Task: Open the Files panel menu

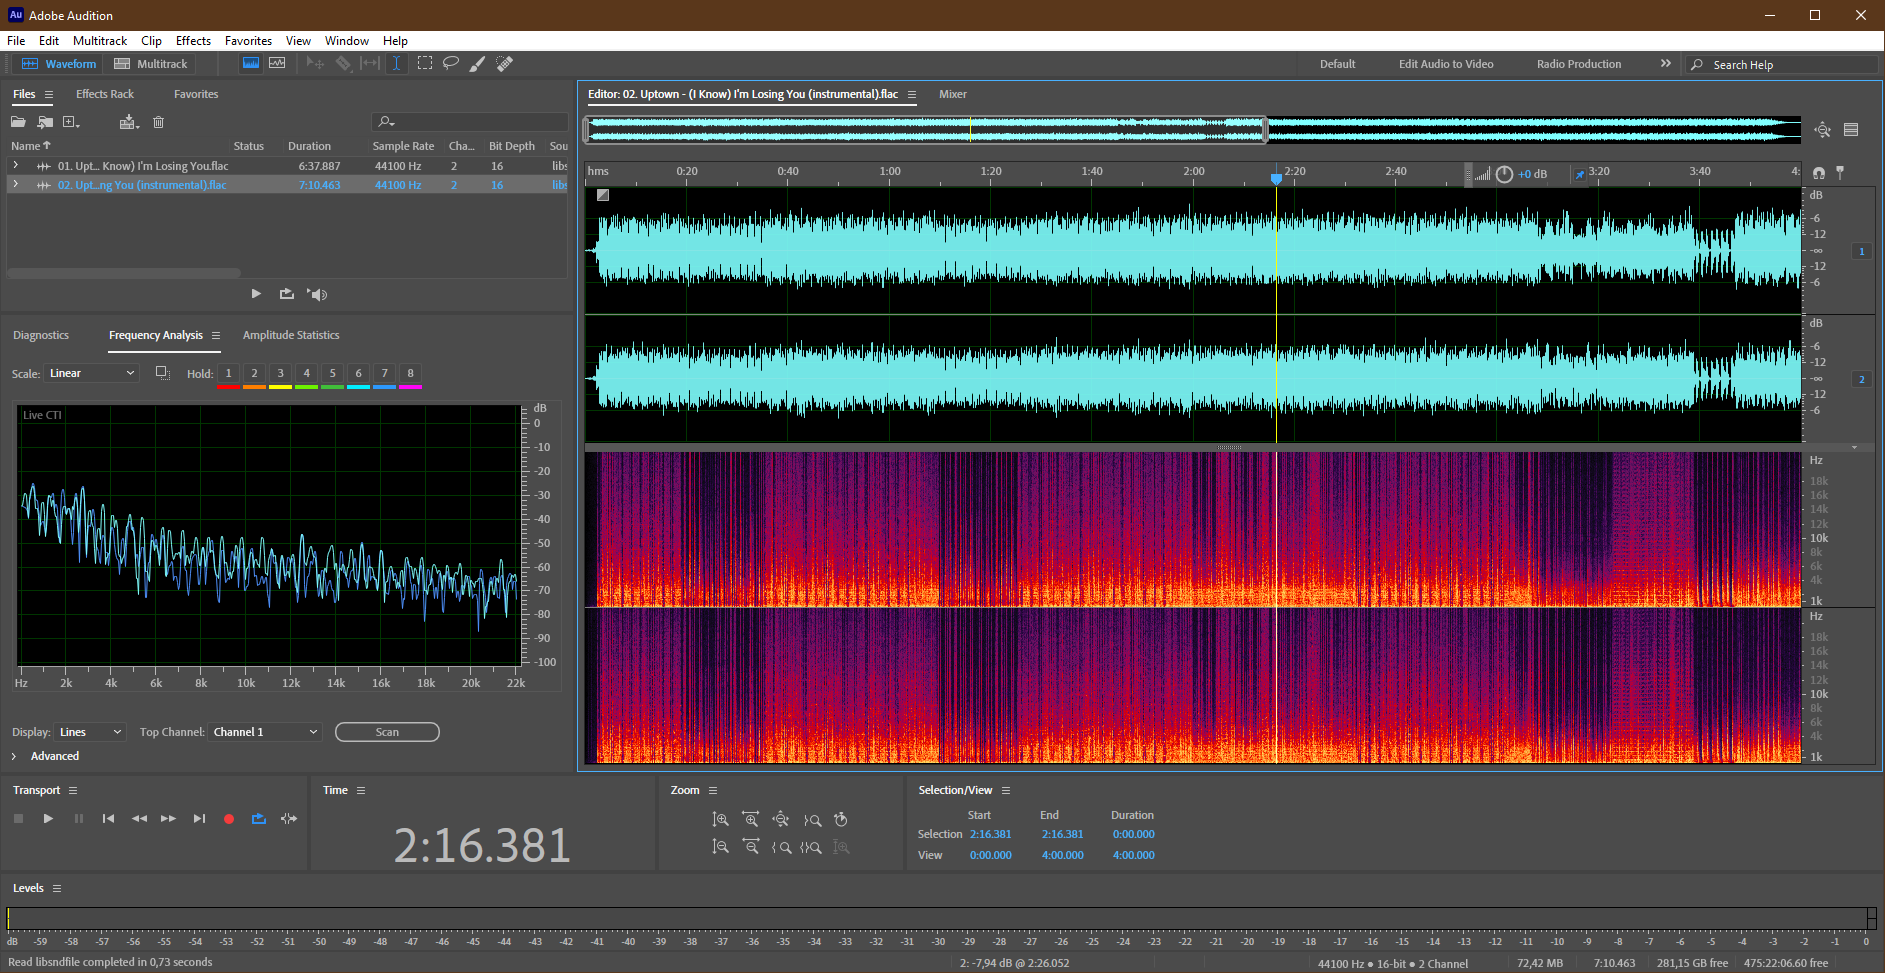Action: point(48,94)
